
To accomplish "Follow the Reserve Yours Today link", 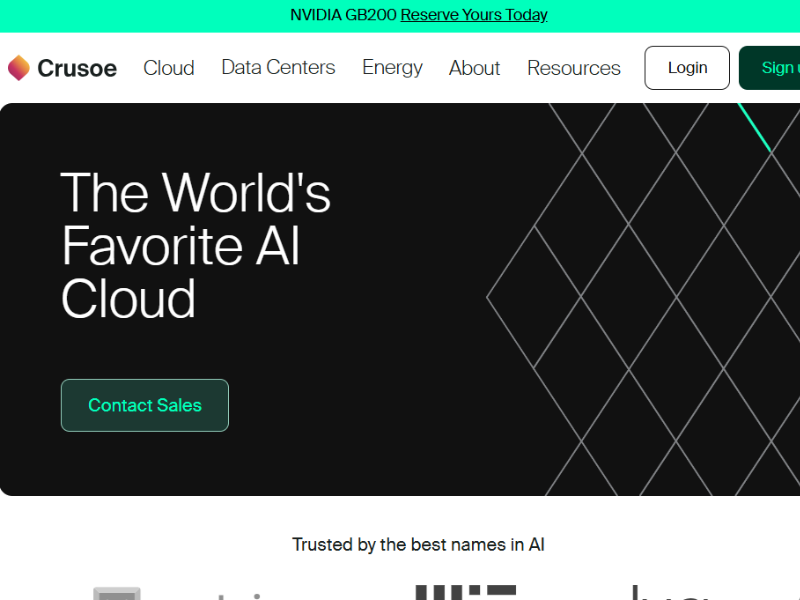I will click(x=474, y=15).
